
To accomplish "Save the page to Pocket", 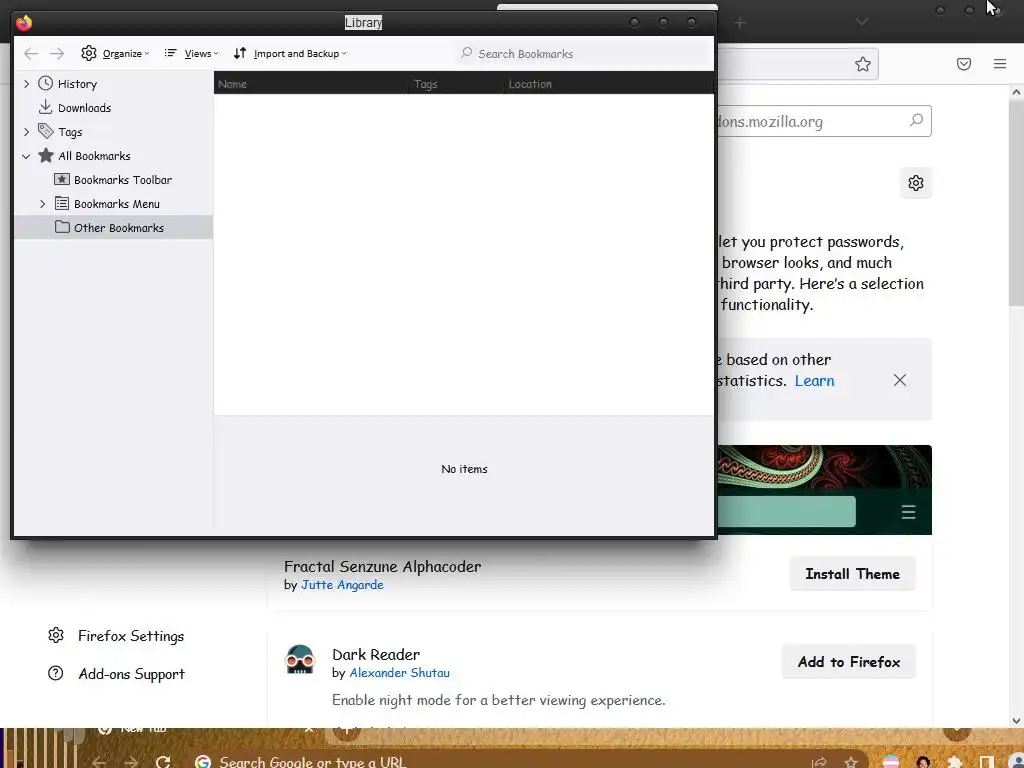I will [x=964, y=64].
